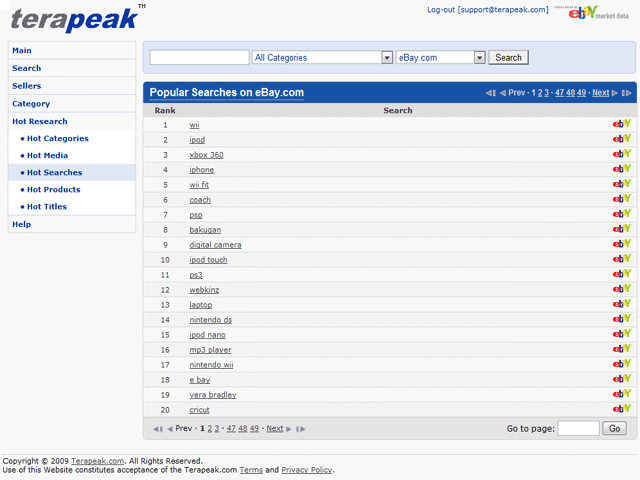Click the eBay icon in the ps3 row
The width and height of the screenshot is (640, 480).
(622, 274)
